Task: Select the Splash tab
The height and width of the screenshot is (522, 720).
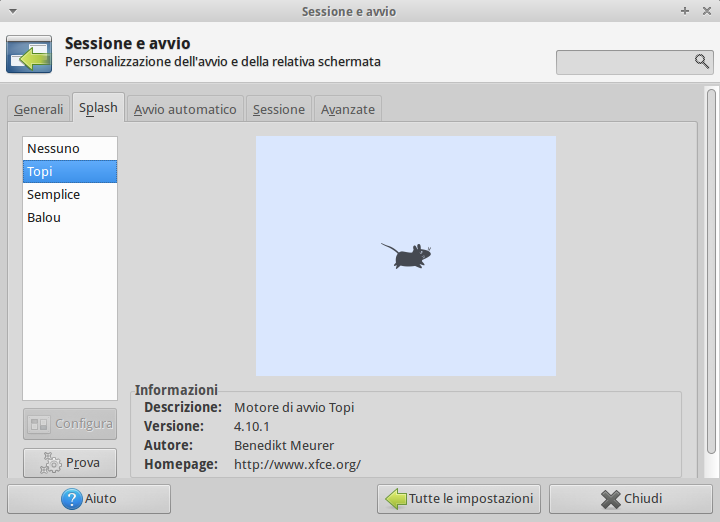Action: [99, 108]
